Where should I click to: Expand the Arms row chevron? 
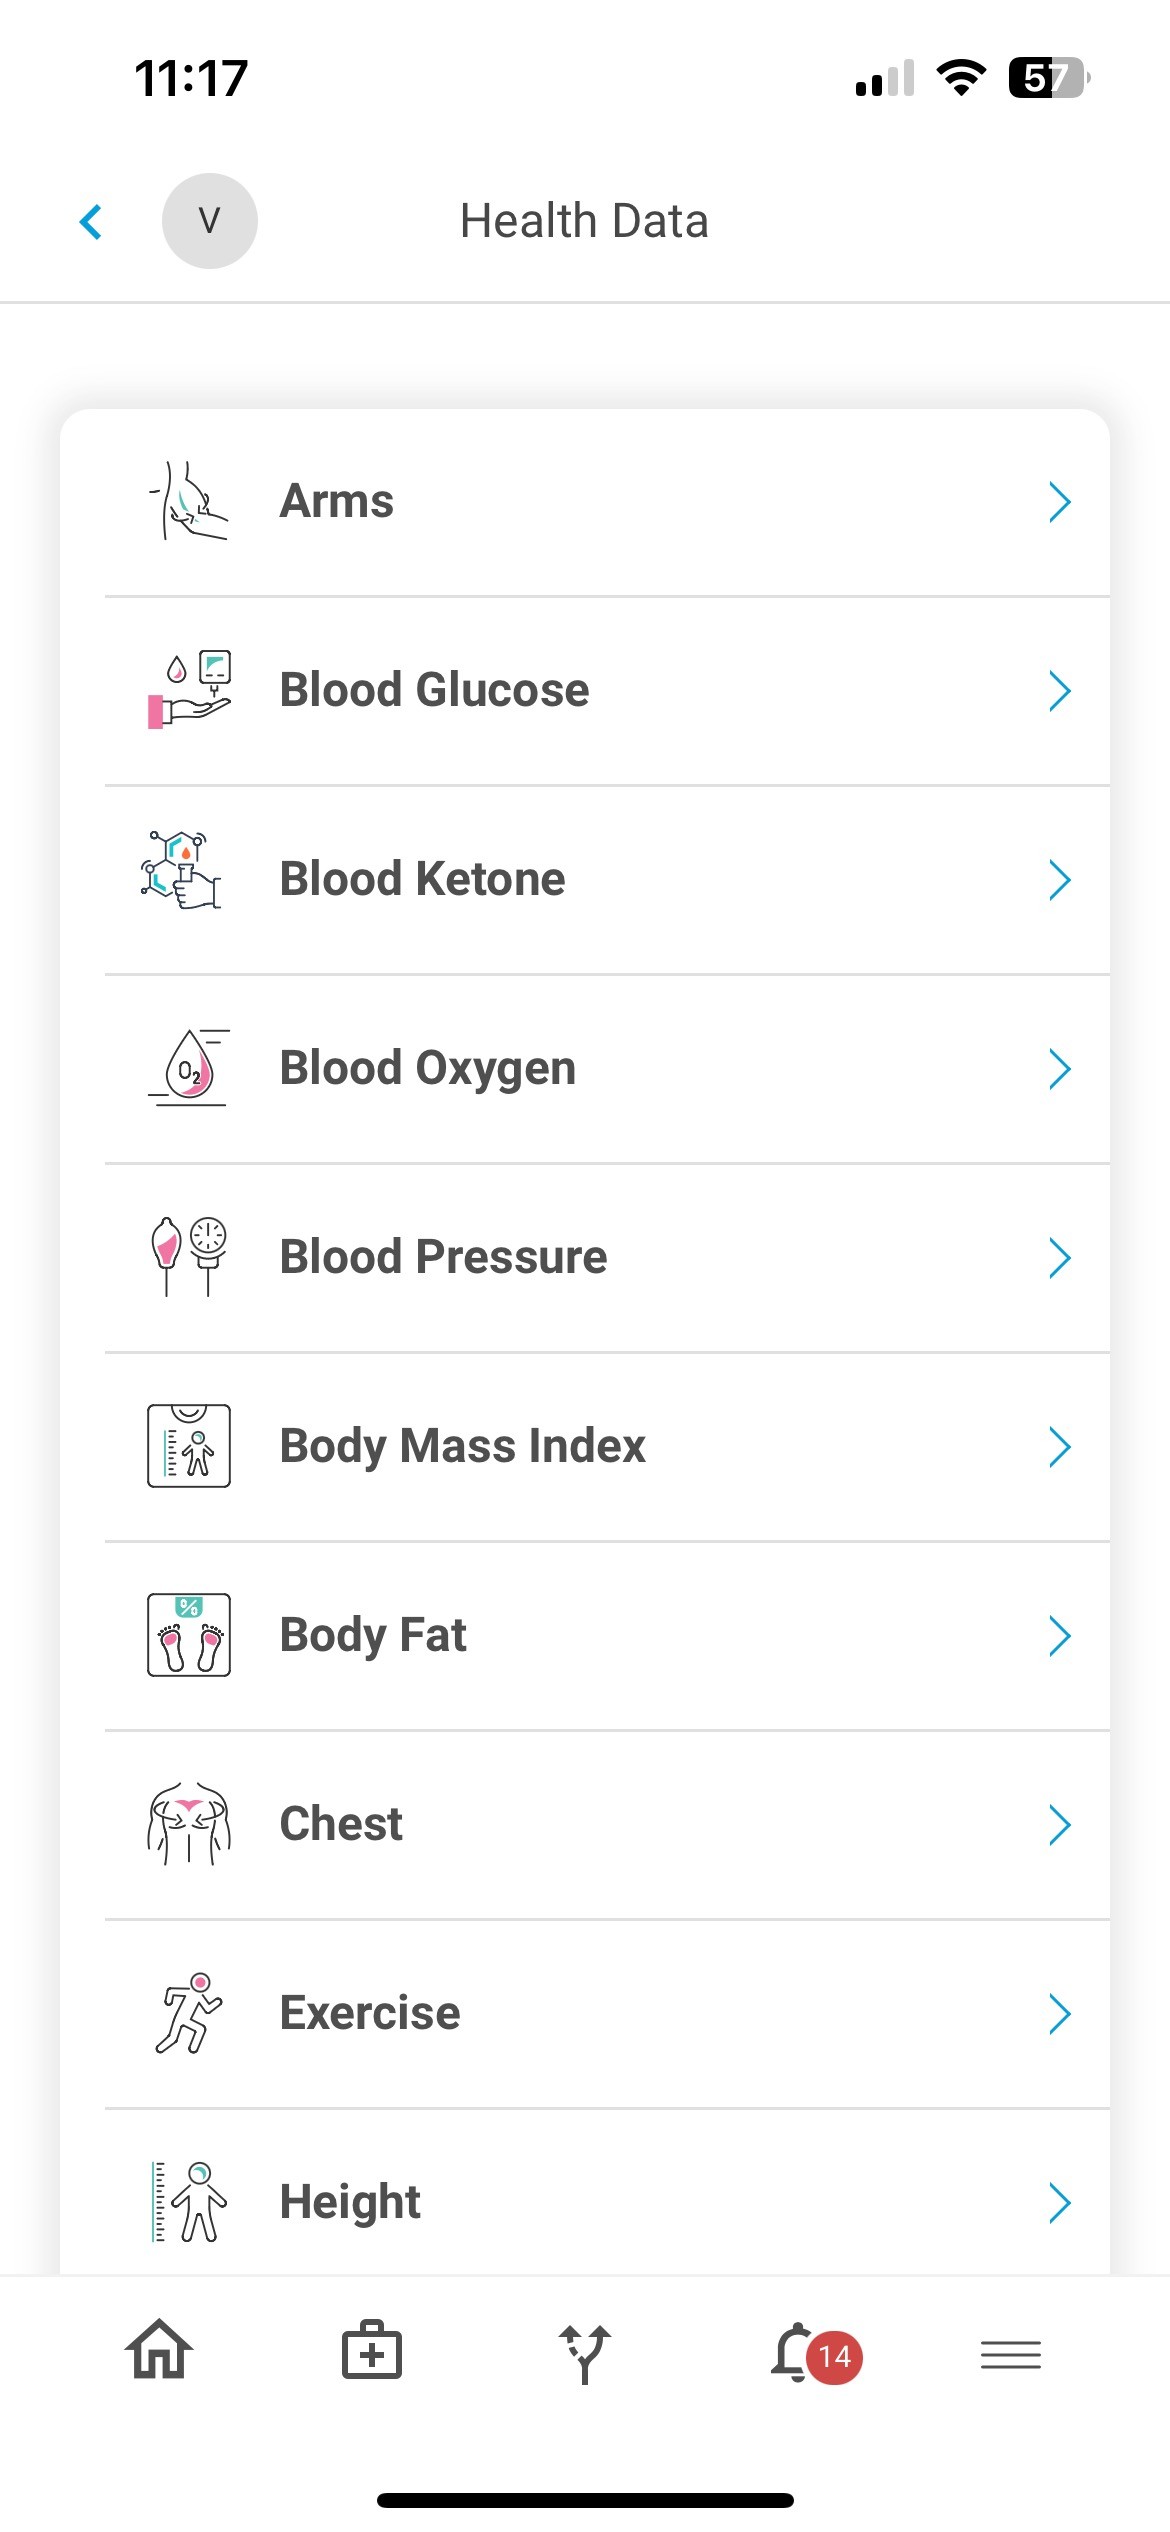(1060, 501)
